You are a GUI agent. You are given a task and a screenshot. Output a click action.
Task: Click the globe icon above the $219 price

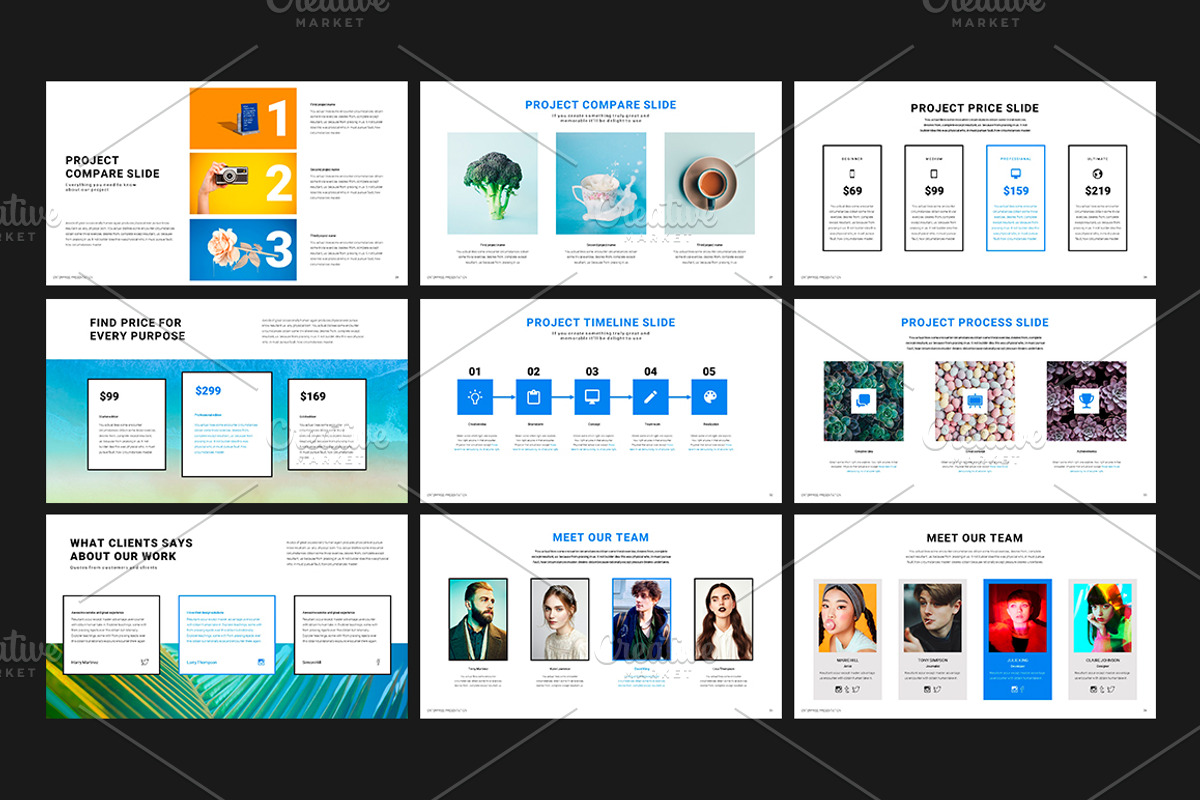click(1097, 172)
